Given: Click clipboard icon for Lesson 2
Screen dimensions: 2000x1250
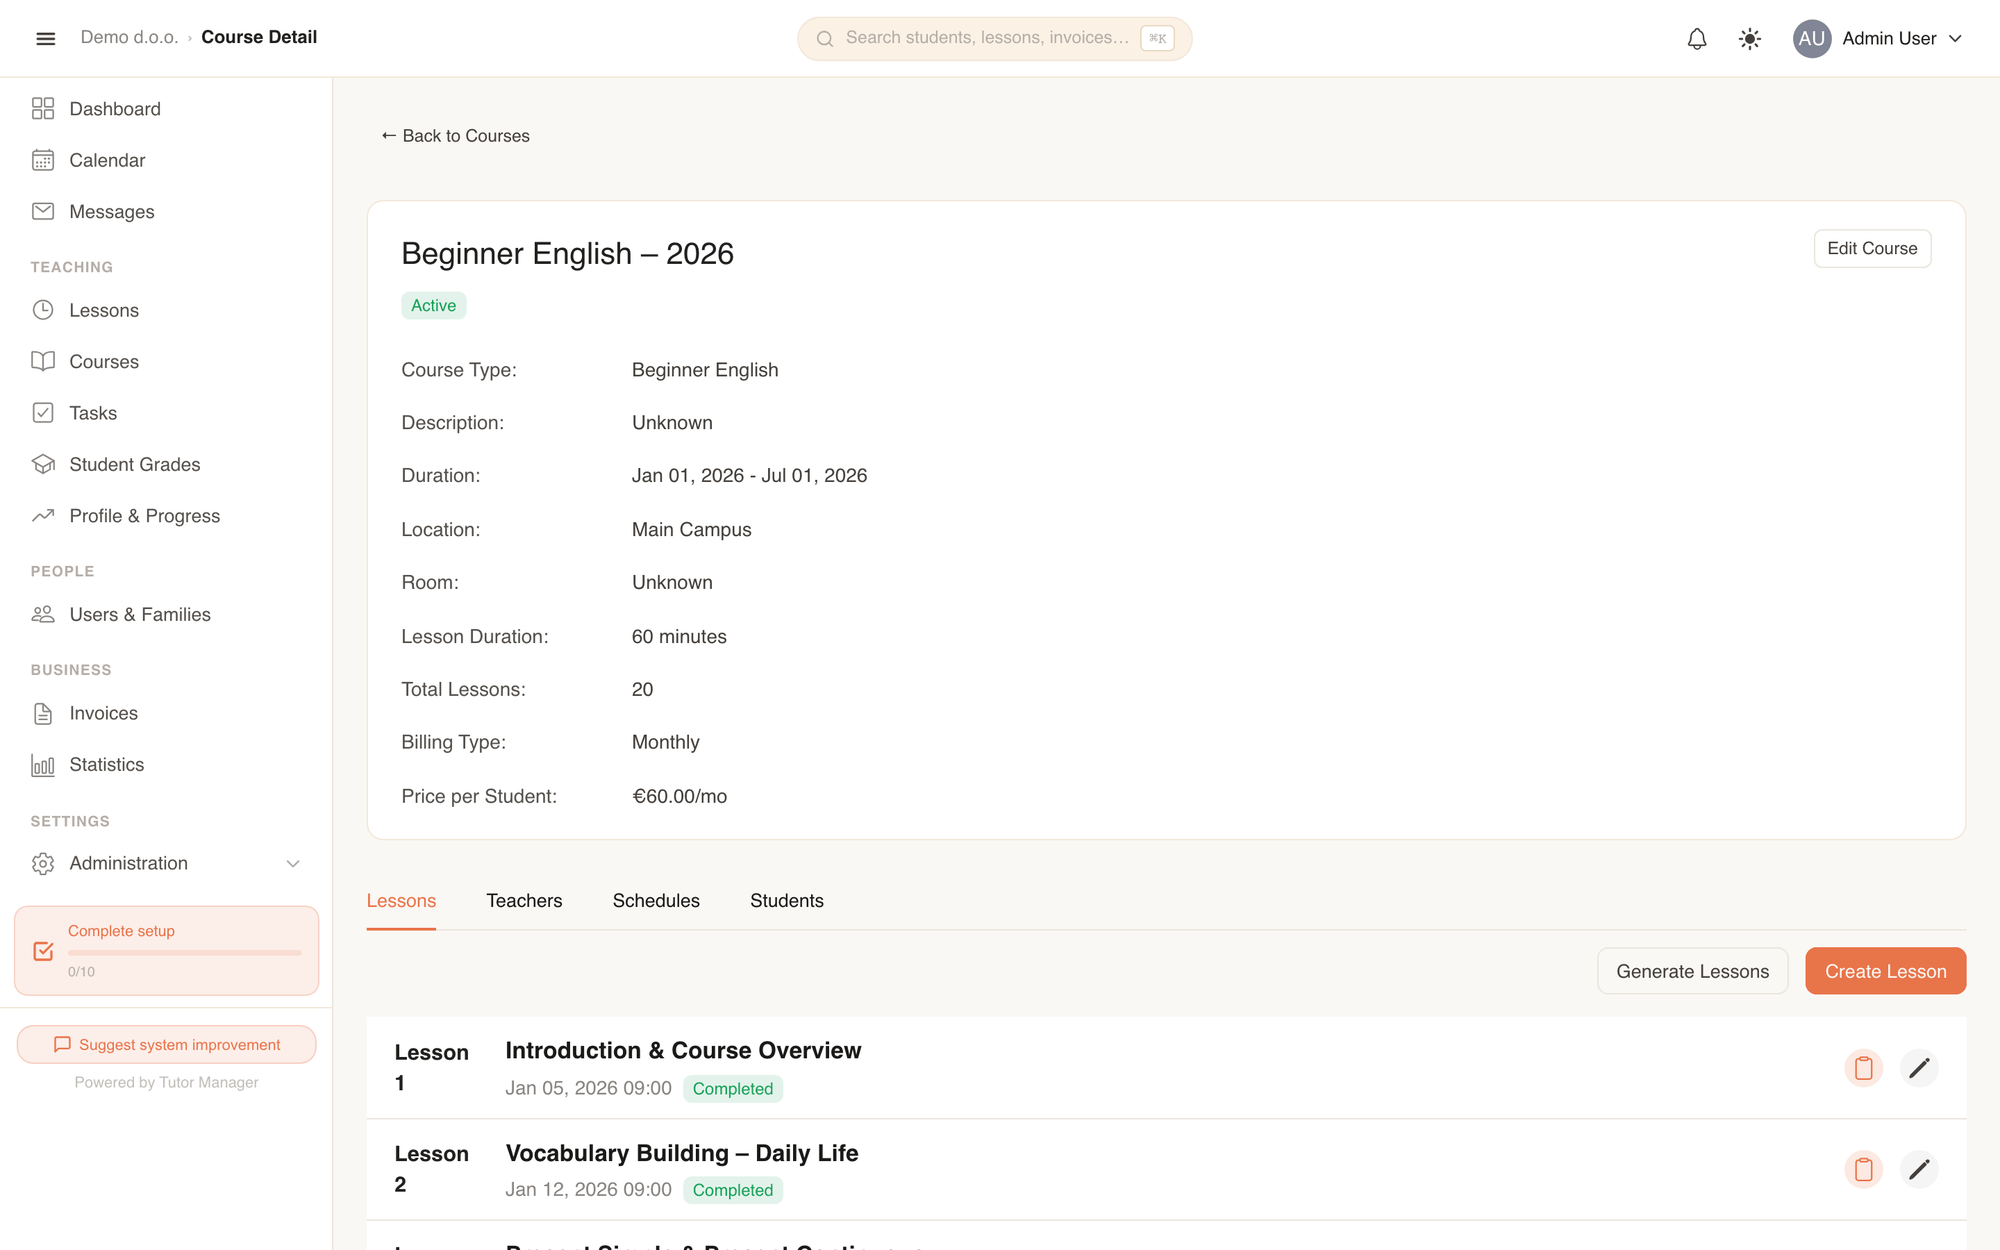Looking at the screenshot, I should [x=1863, y=1169].
